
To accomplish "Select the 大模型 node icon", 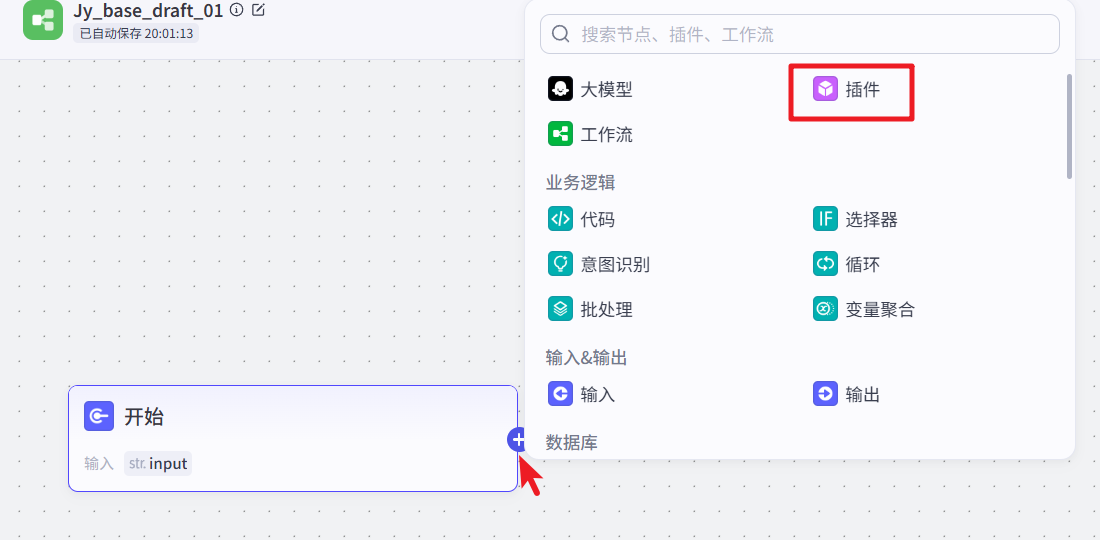I will point(560,89).
